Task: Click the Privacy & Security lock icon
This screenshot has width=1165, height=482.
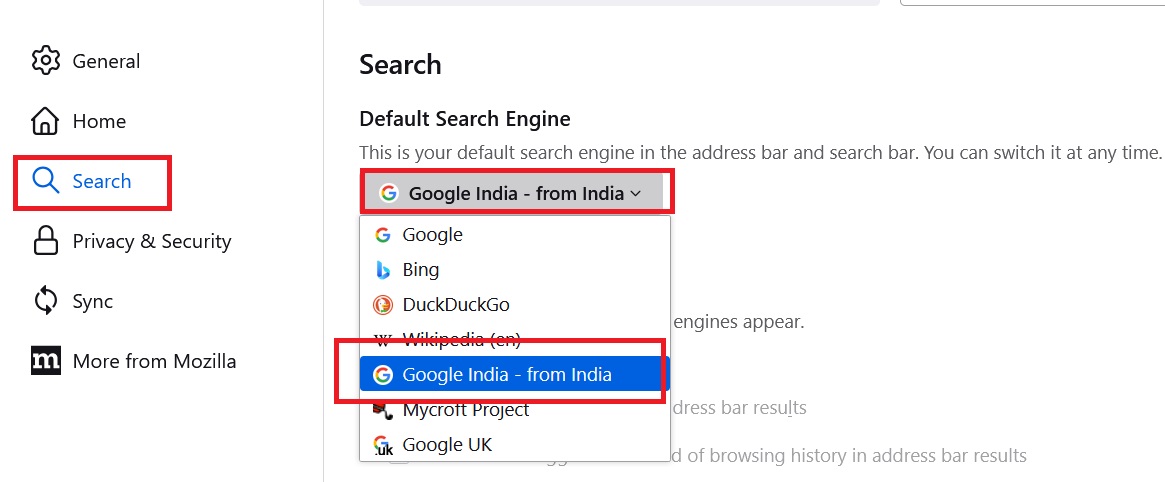Action: coord(46,241)
